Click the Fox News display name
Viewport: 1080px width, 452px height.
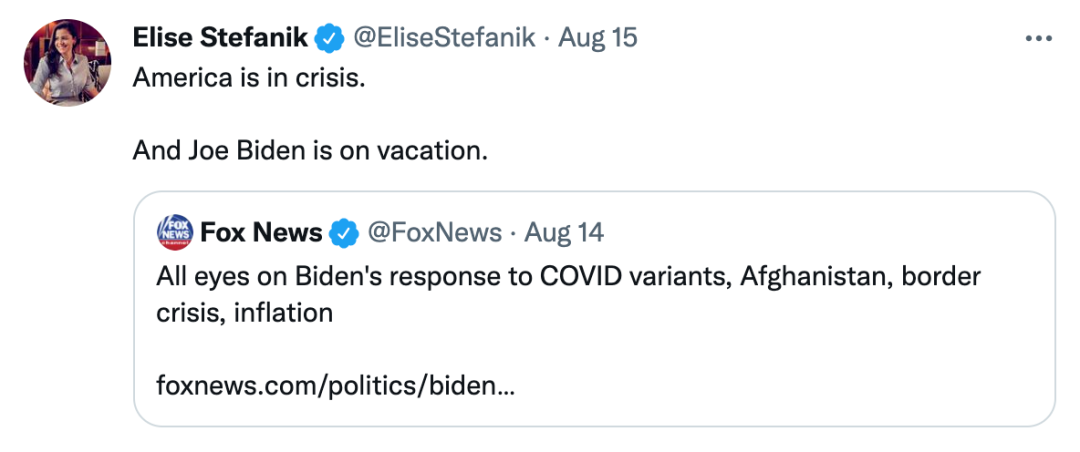[x=260, y=233]
